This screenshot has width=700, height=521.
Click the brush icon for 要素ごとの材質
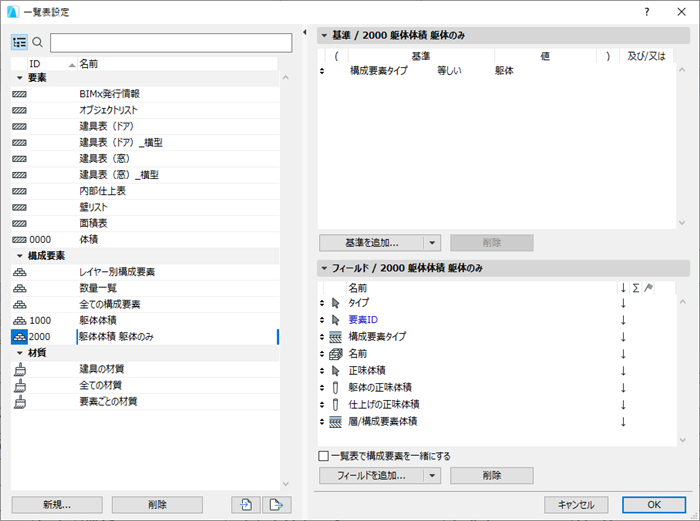coord(20,401)
